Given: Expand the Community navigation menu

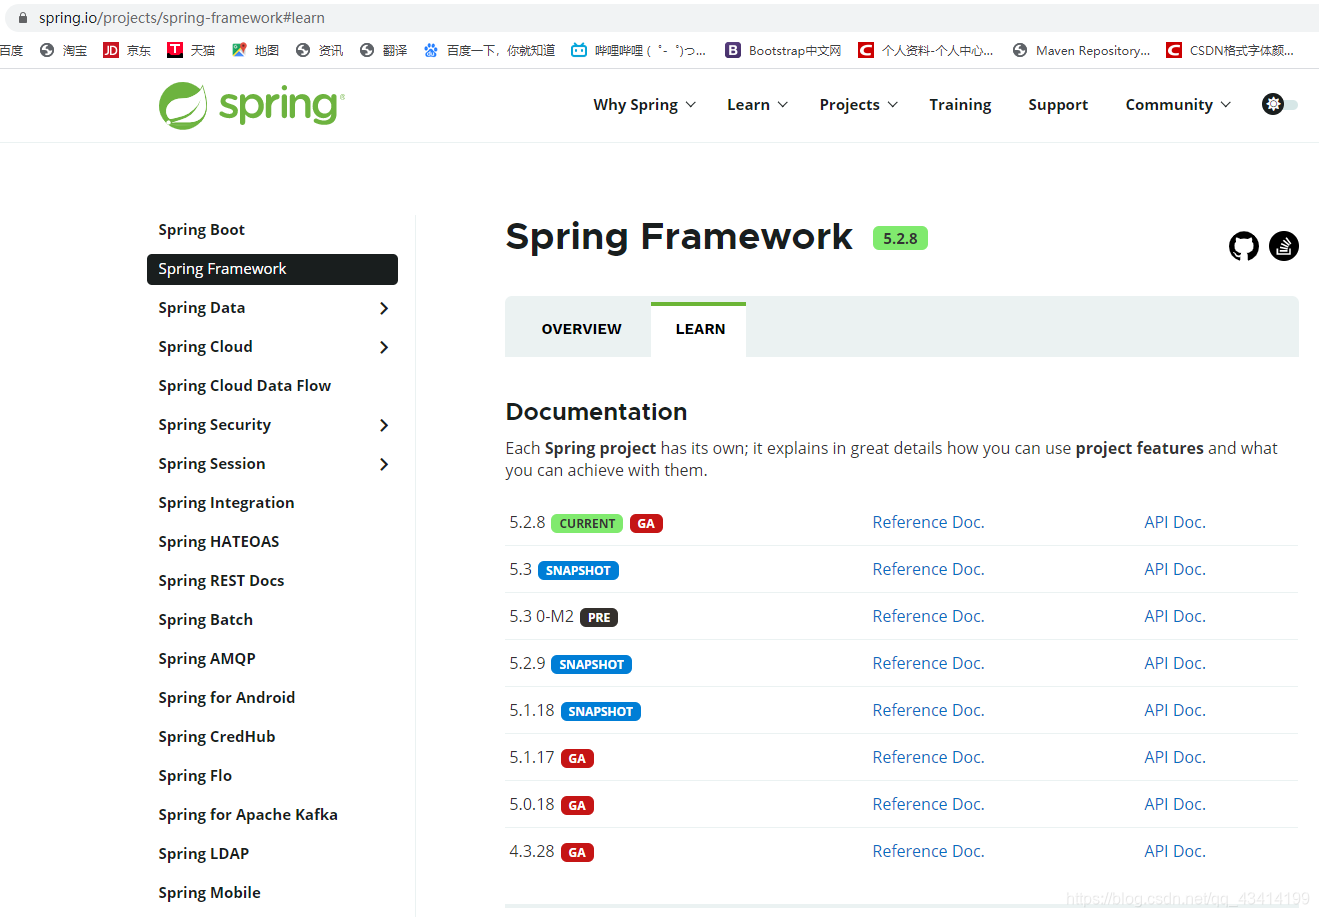Looking at the screenshot, I should pos(1178,105).
